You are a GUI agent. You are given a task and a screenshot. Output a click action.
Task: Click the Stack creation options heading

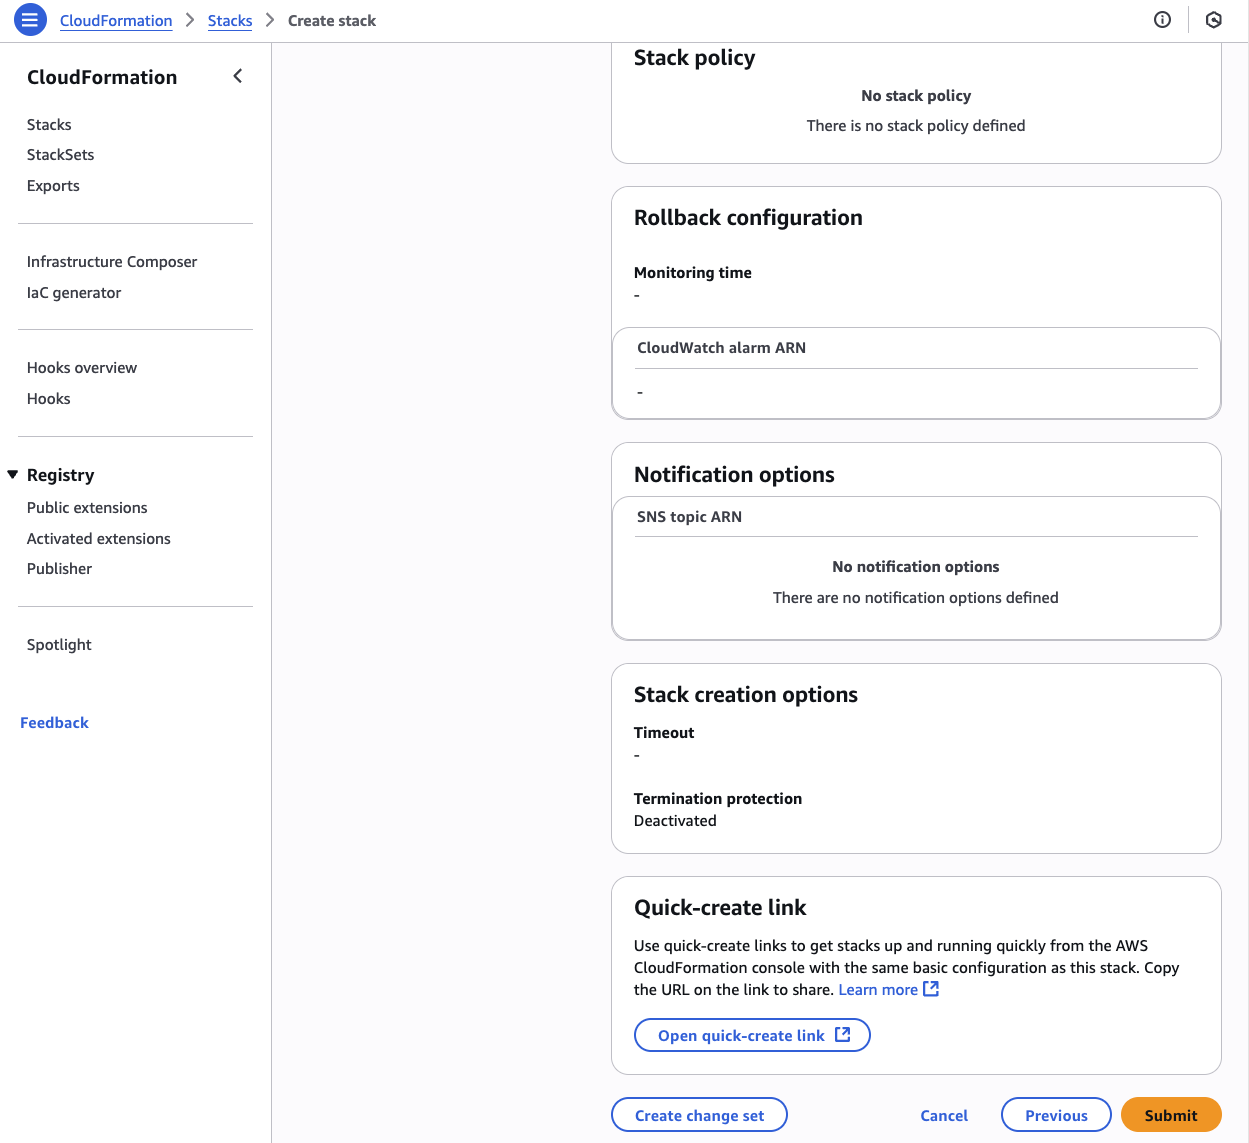[x=746, y=695]
